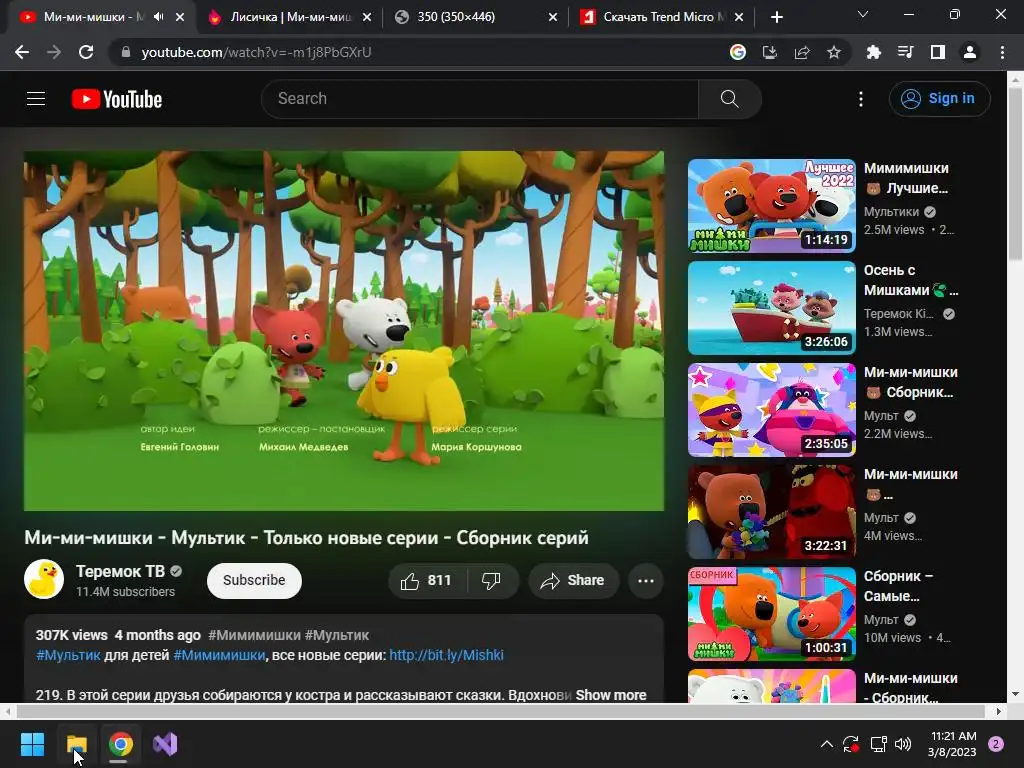Open the YouTube hamburger guide menu
The height and width of the screenshot is (768, 1024).
tap(36, 99)
